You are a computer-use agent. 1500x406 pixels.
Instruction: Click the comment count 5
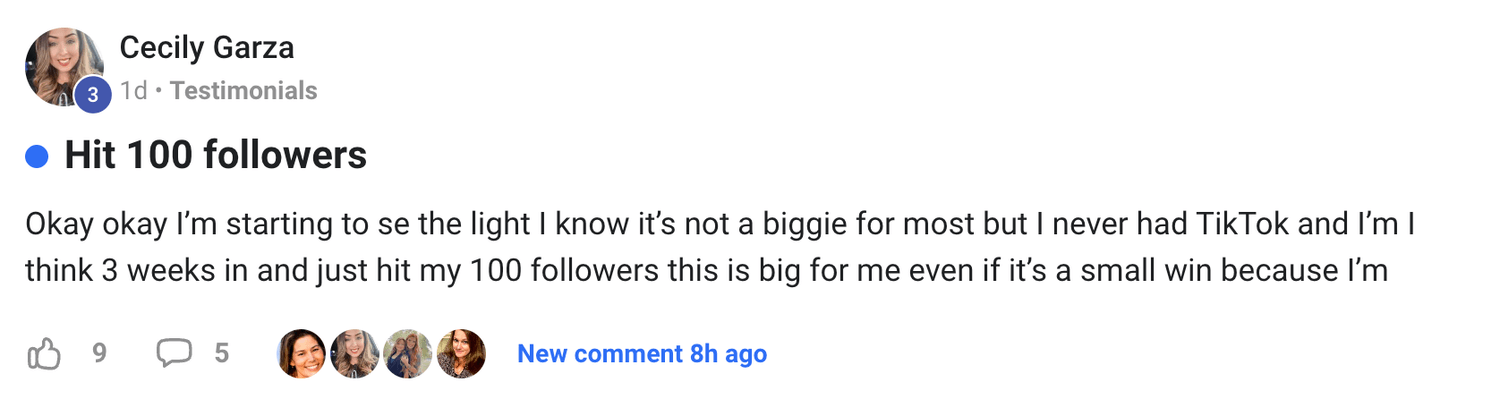pyautogui.click(x=222, y=353)
